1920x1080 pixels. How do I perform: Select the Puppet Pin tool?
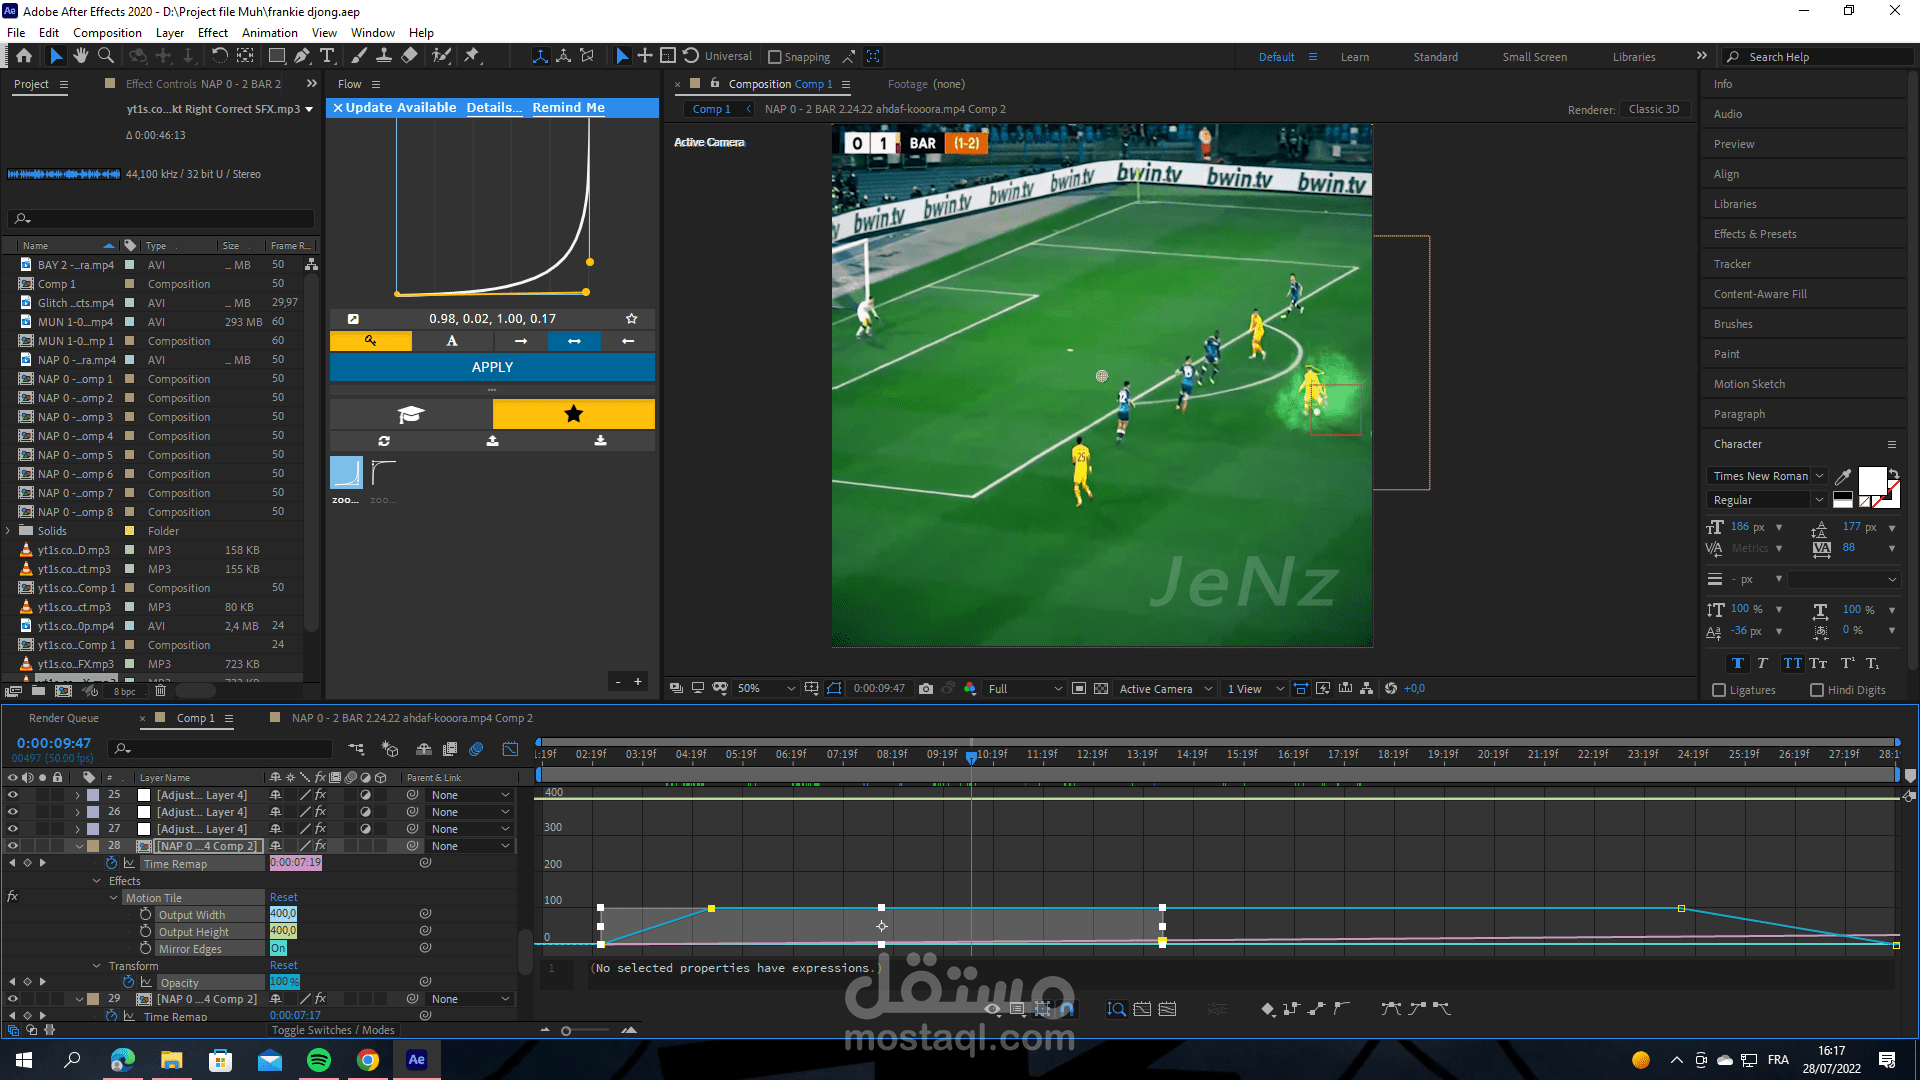472,56
